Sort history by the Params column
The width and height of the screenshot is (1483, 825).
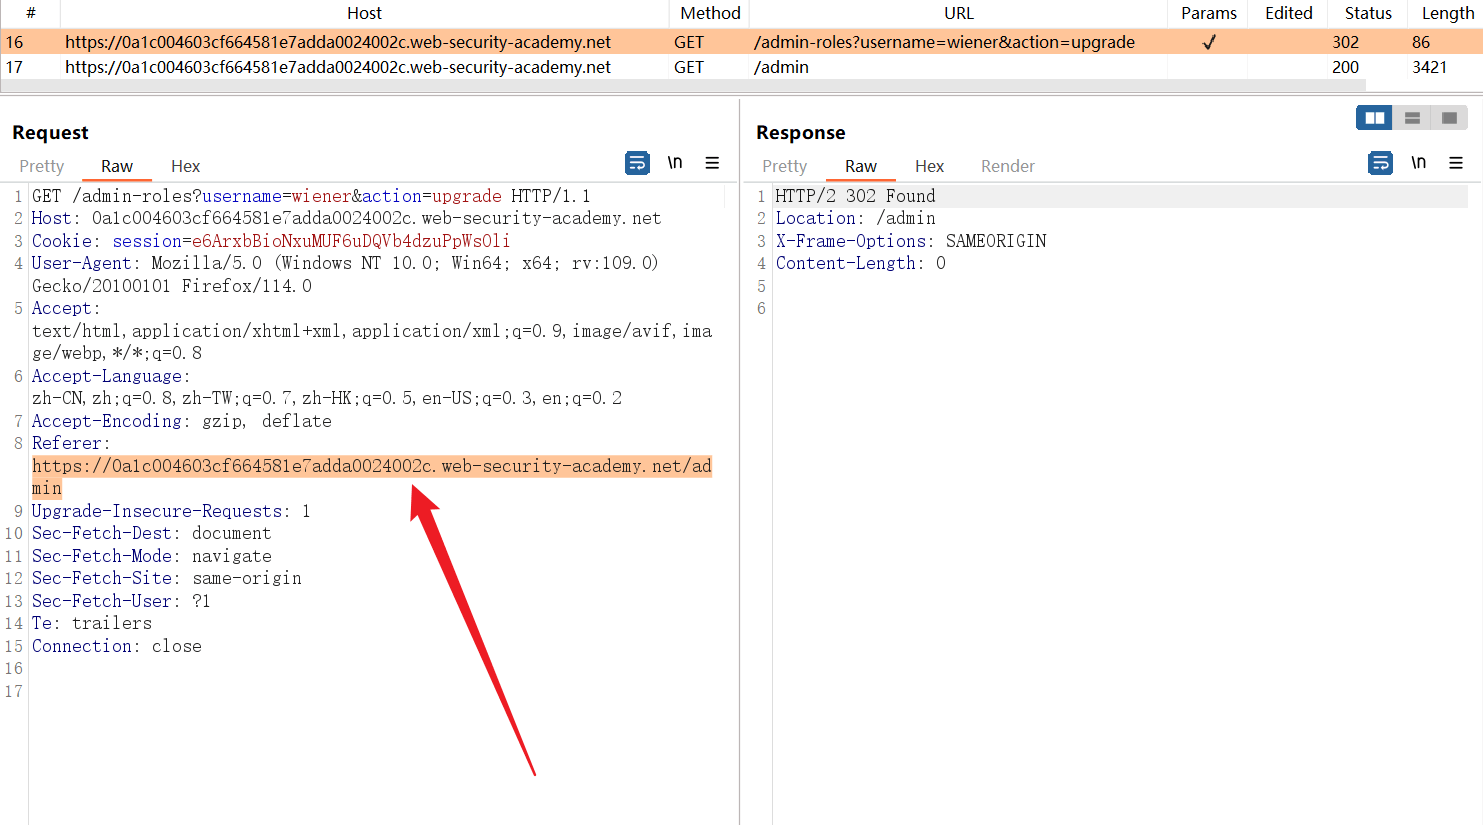1209,13
